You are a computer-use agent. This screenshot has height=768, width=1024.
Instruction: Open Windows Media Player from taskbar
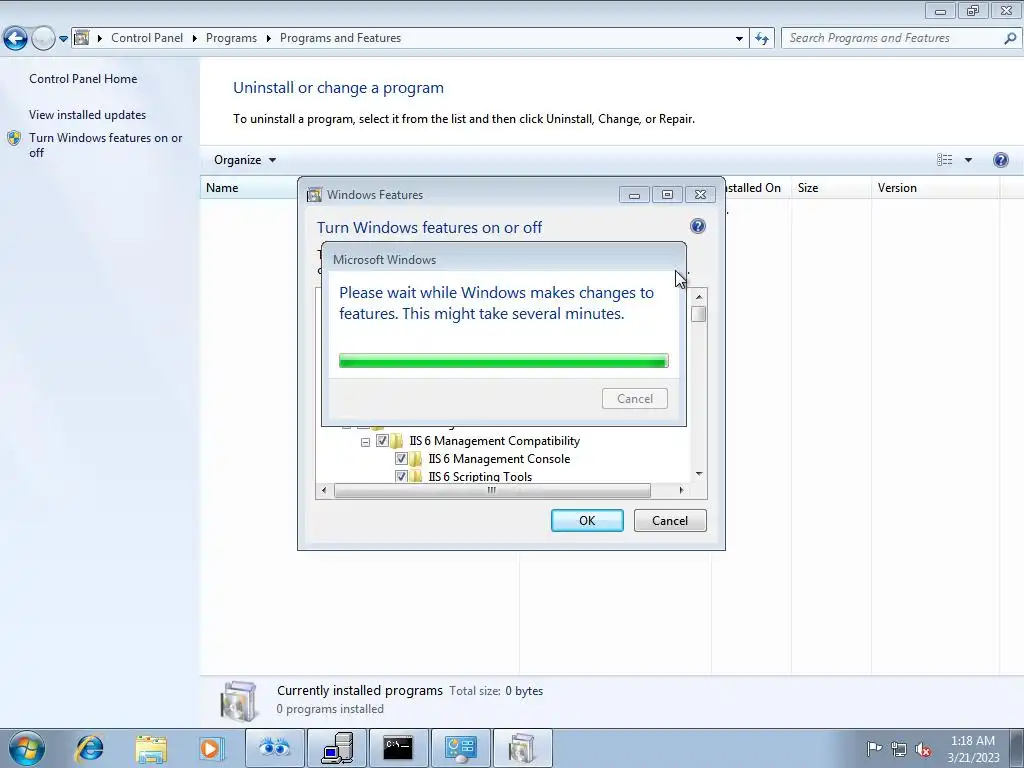click(x=212, y=748)
